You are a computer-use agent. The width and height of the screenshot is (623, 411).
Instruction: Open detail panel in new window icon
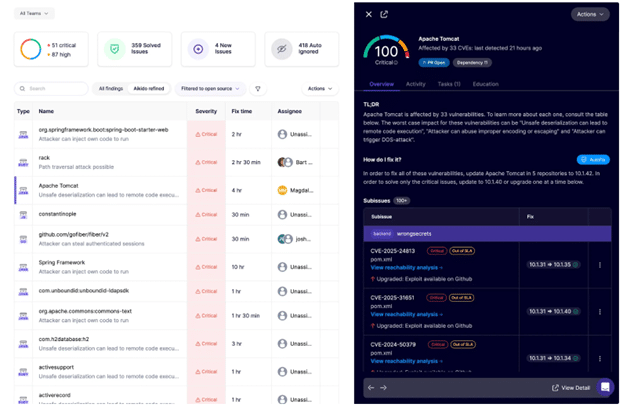(384, 14)
